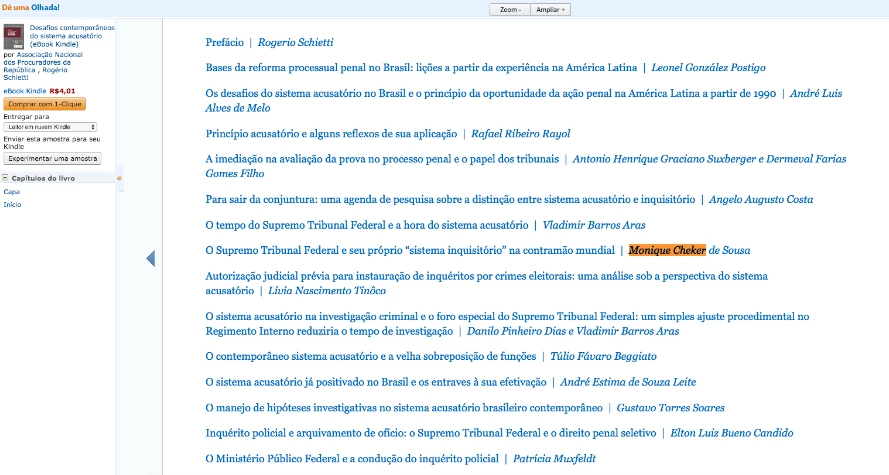Open 'O tempo do Supremo Tribunal Federal' chapter

366,226
